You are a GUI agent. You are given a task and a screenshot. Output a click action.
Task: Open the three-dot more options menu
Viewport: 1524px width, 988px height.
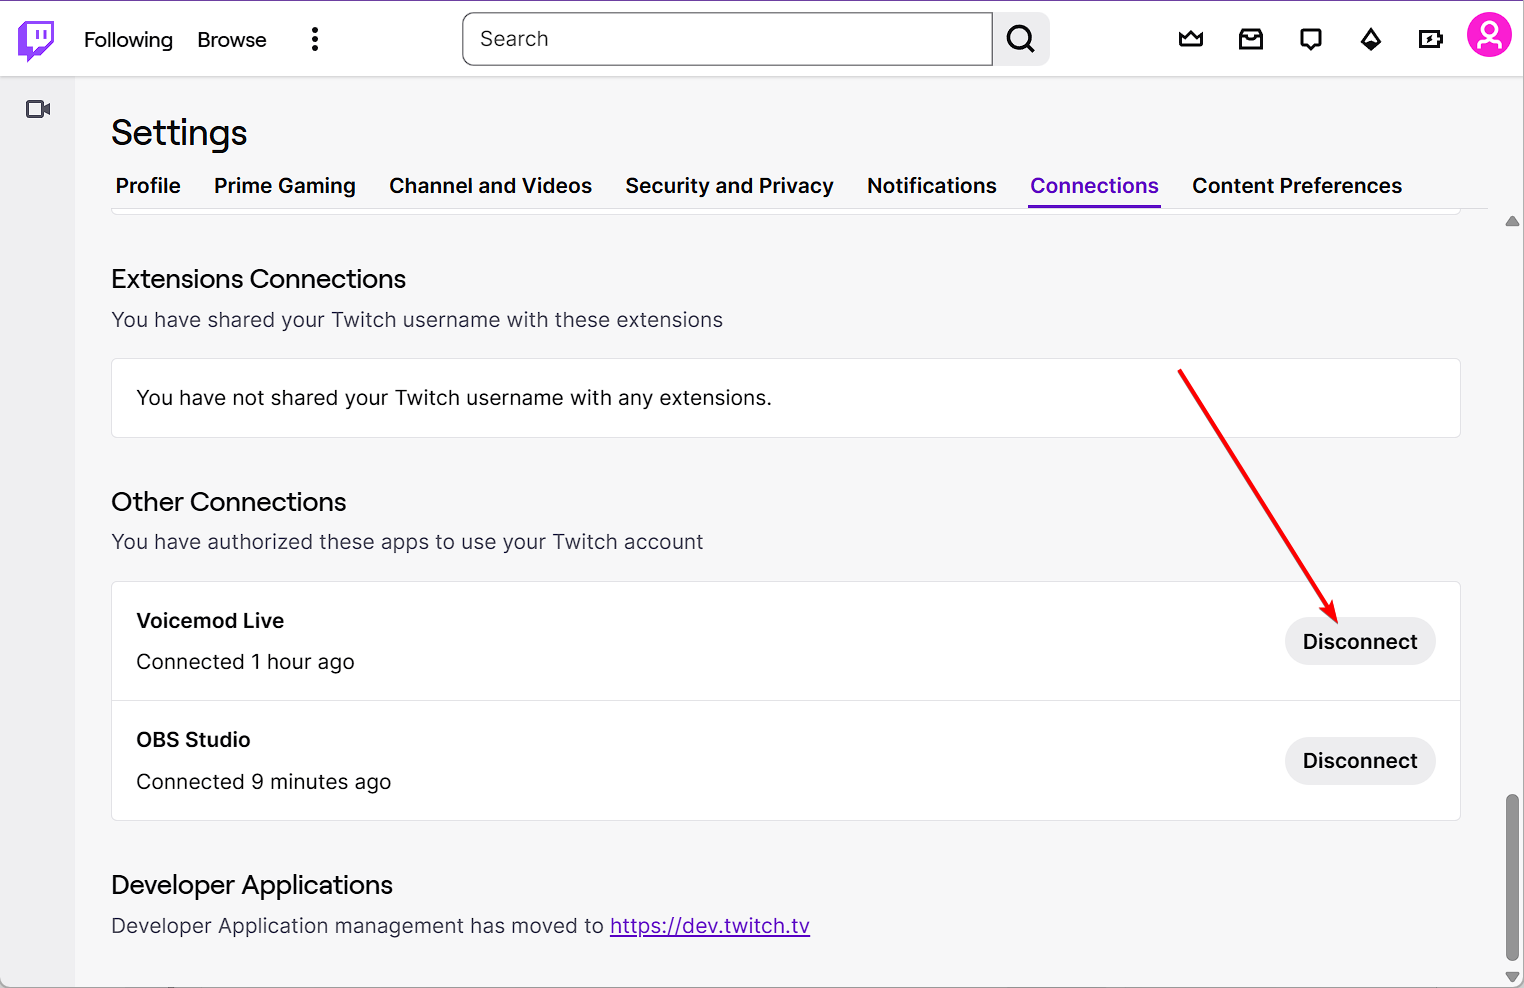point(315,39)
